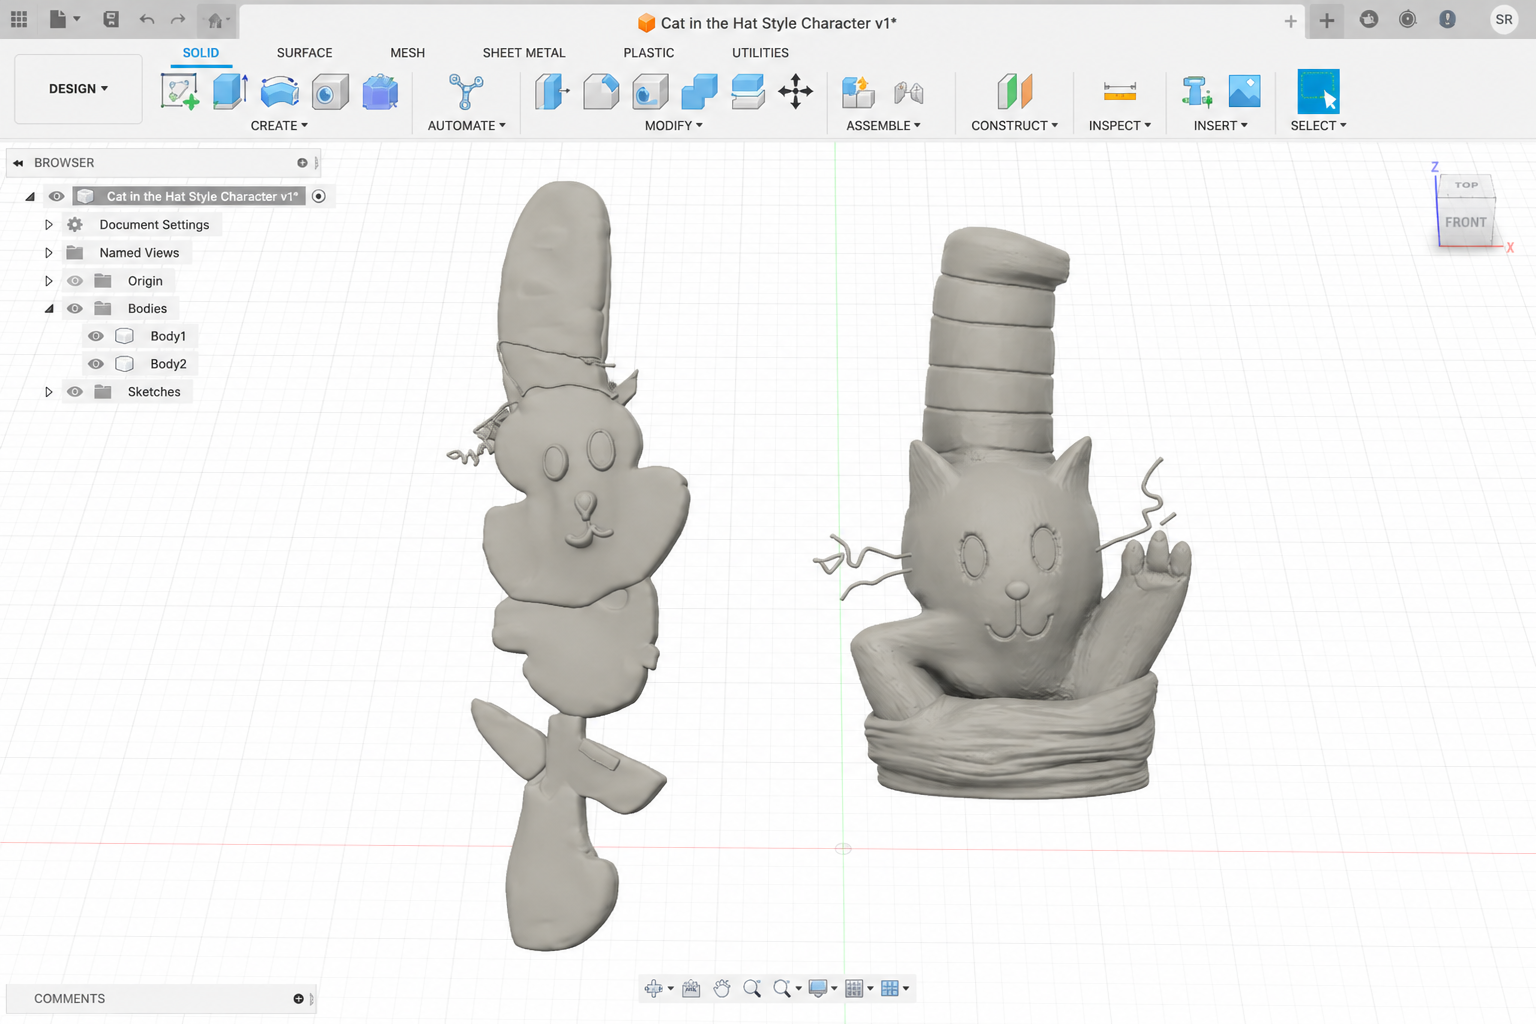Select the Hole tool
The image size is (1536, 1024).
(329, 91)
